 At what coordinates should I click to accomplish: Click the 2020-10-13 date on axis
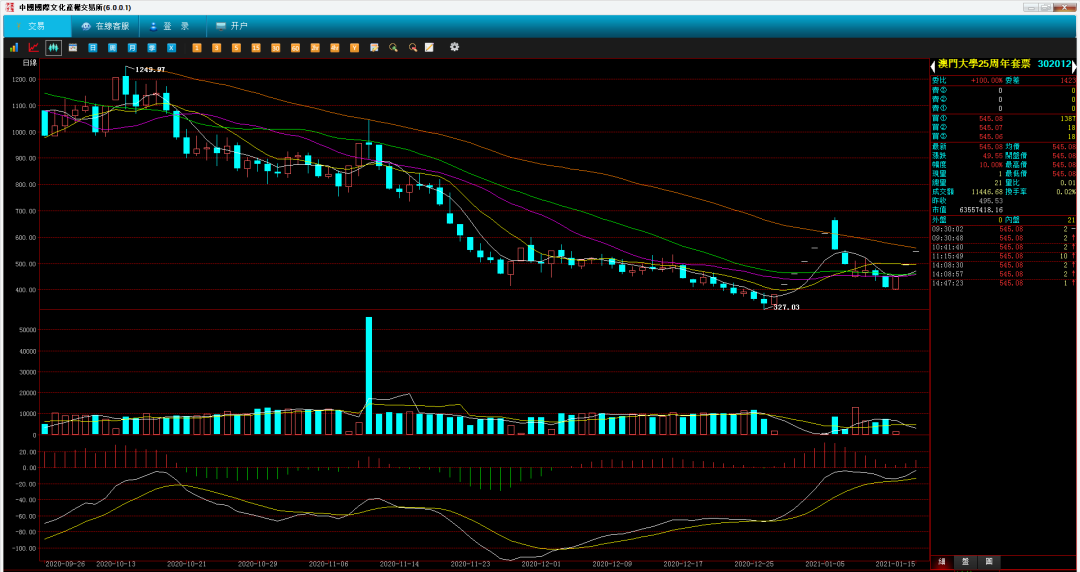click(116, 564)
